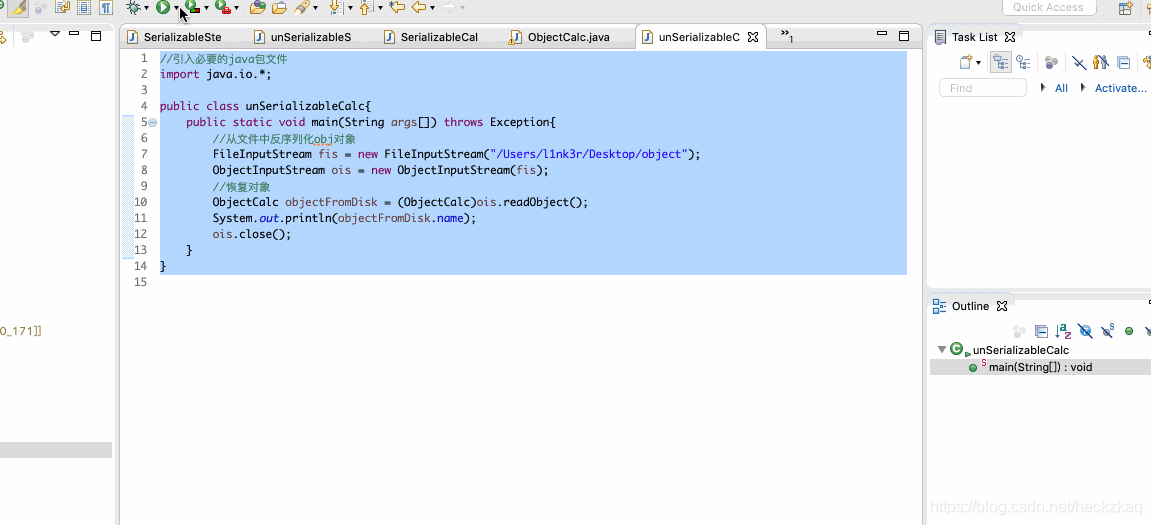Screen dimensions: 1151x525
Task: Open the External Tools dropdown arrow
Action: [x=236, y=8]
